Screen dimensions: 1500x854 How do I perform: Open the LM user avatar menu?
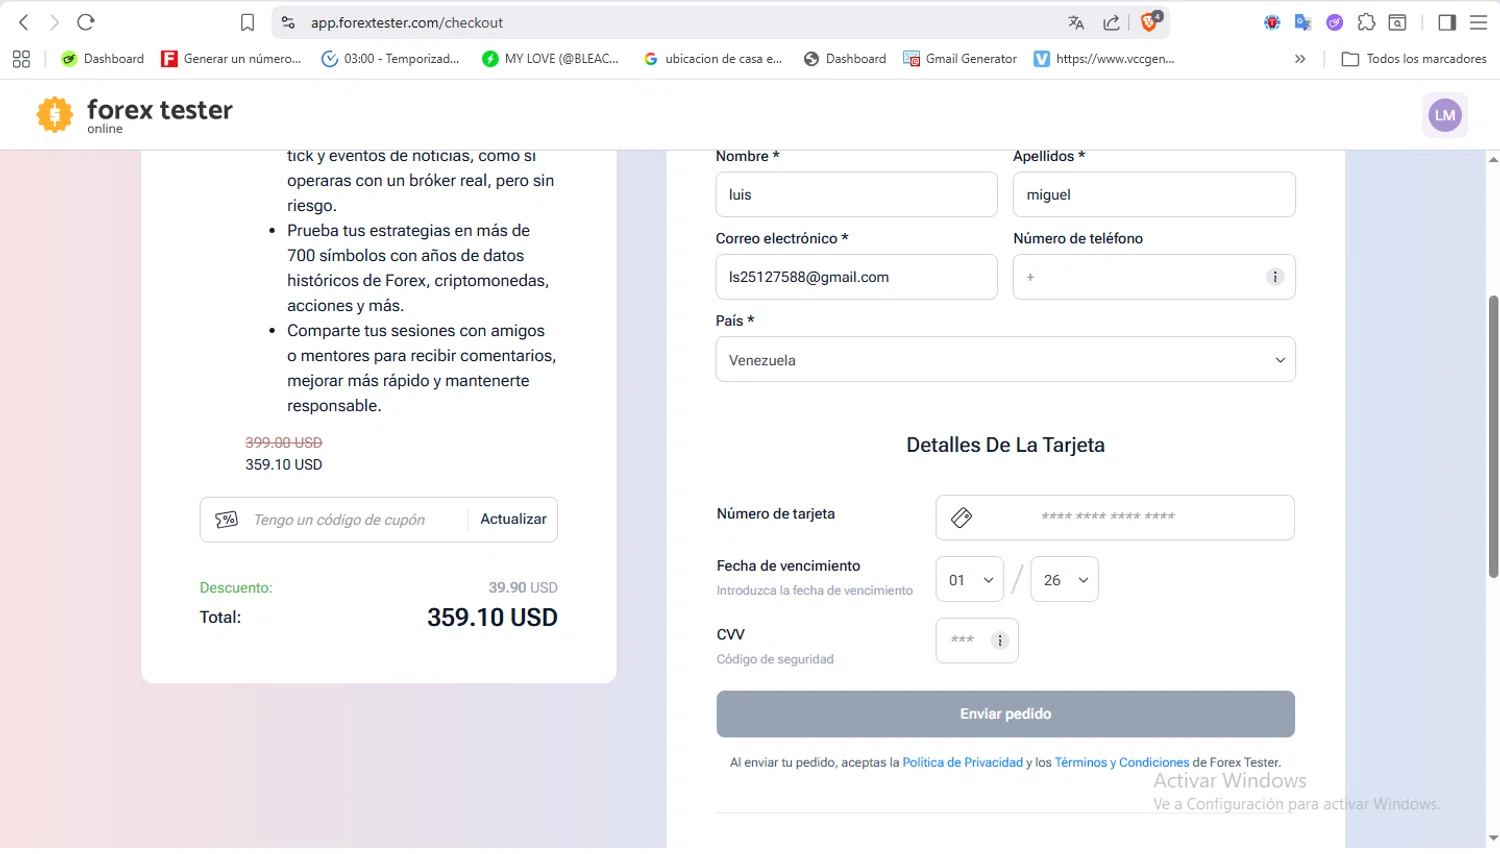click(x=1445, y=115)
